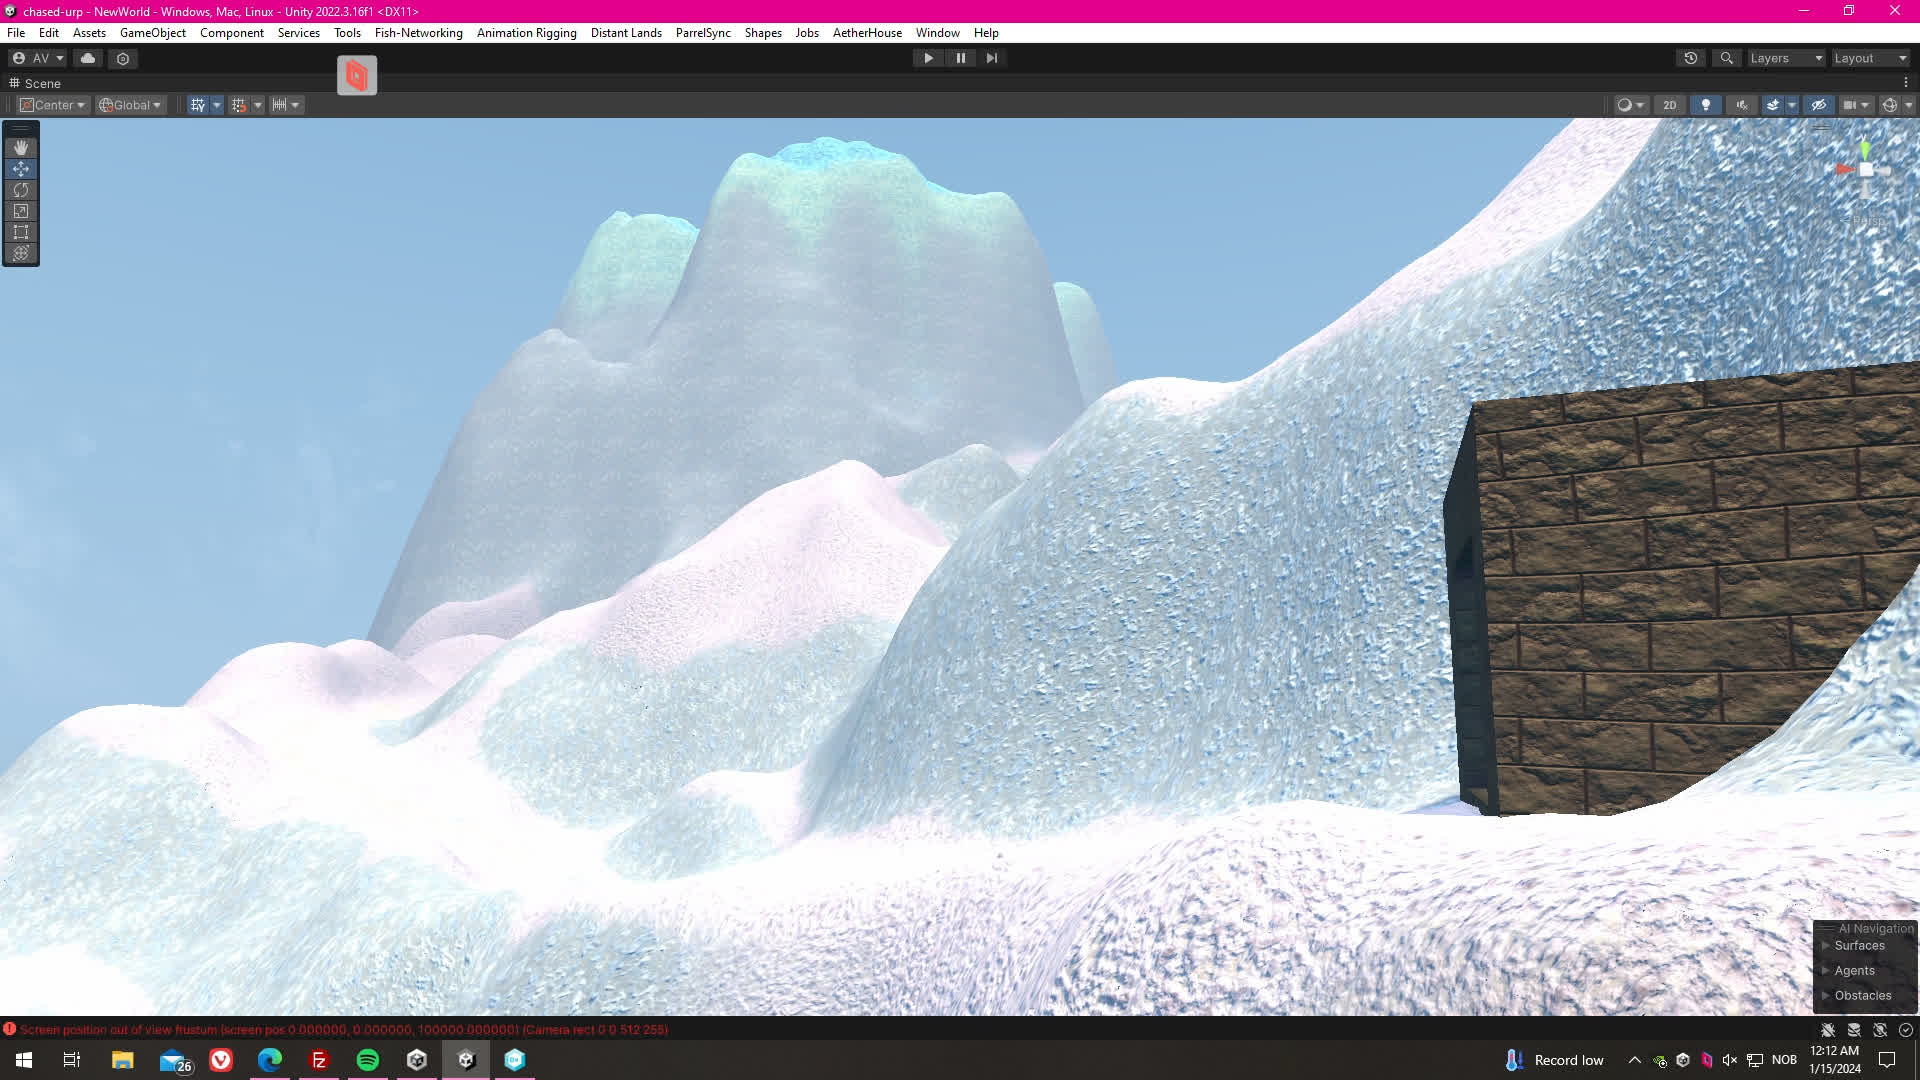
Task: Select the Rotate tool
Action: pyautogui.click(x=21, y=190)
